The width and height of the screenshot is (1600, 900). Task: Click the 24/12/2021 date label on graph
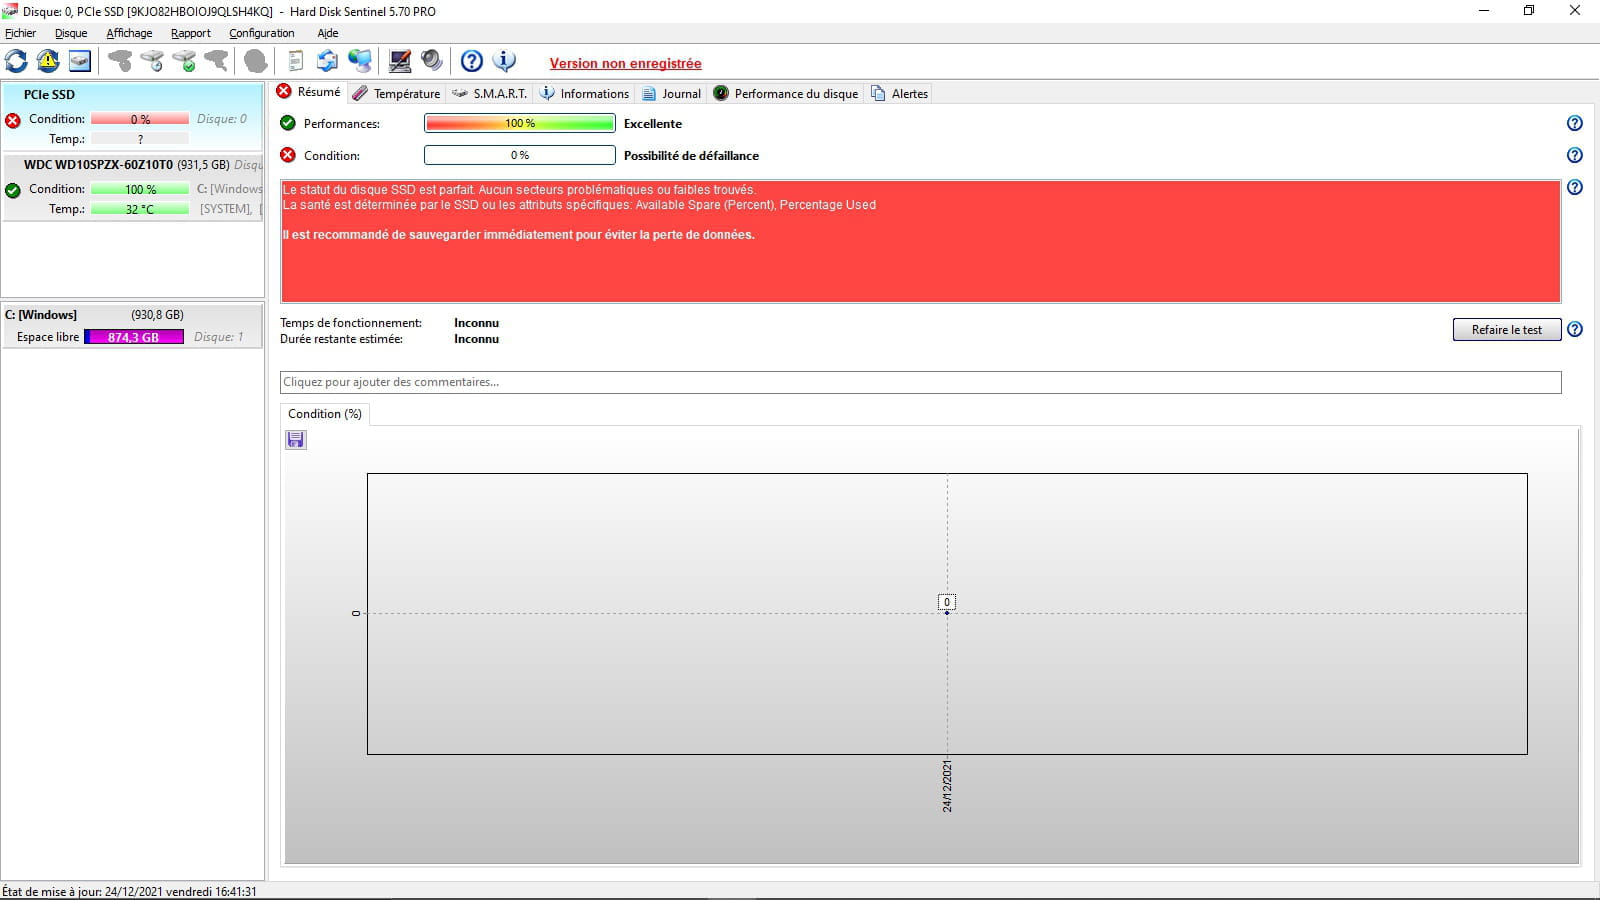(x=947, y=786)
